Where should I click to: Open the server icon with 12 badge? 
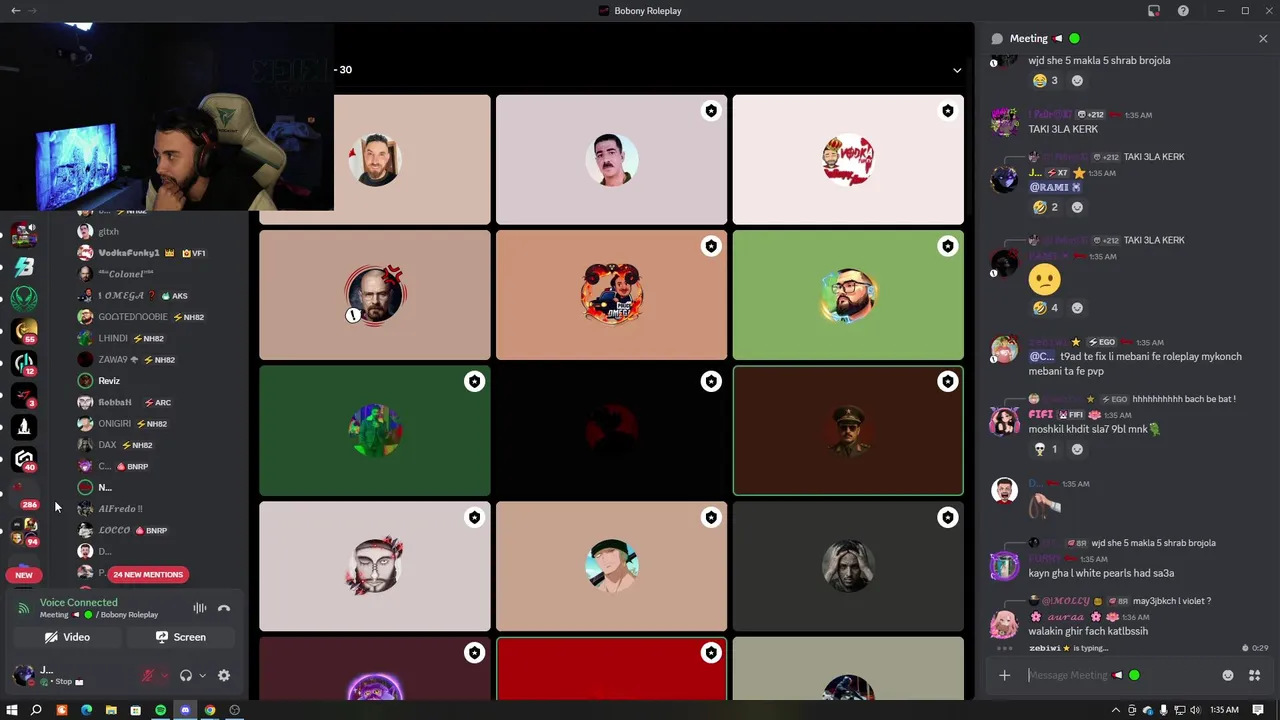coord(24,363)
